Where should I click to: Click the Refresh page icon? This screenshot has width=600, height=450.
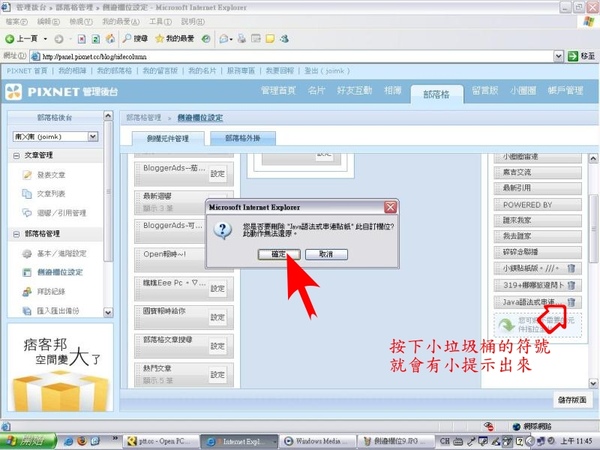tap(96, 39)
